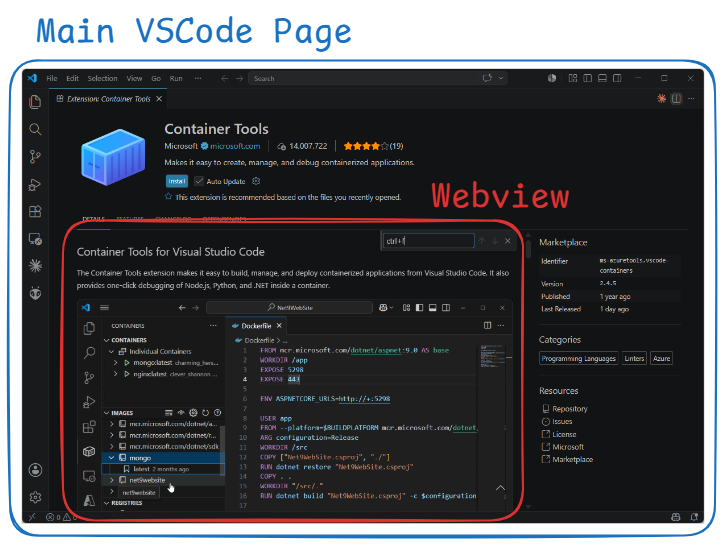Close the Extension: Container Tools tab

(x=159, y=99)
